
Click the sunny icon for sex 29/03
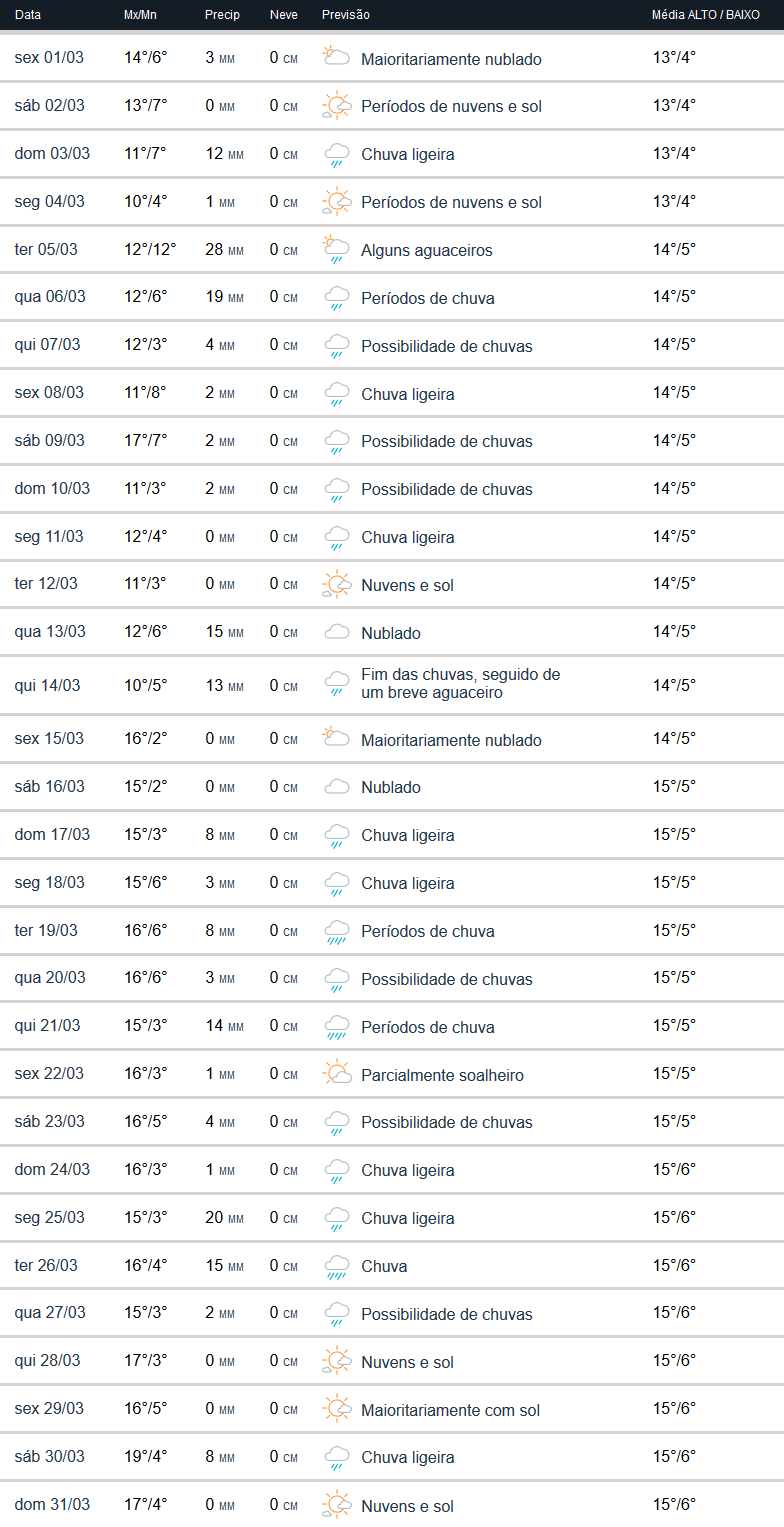[336, 1409]
